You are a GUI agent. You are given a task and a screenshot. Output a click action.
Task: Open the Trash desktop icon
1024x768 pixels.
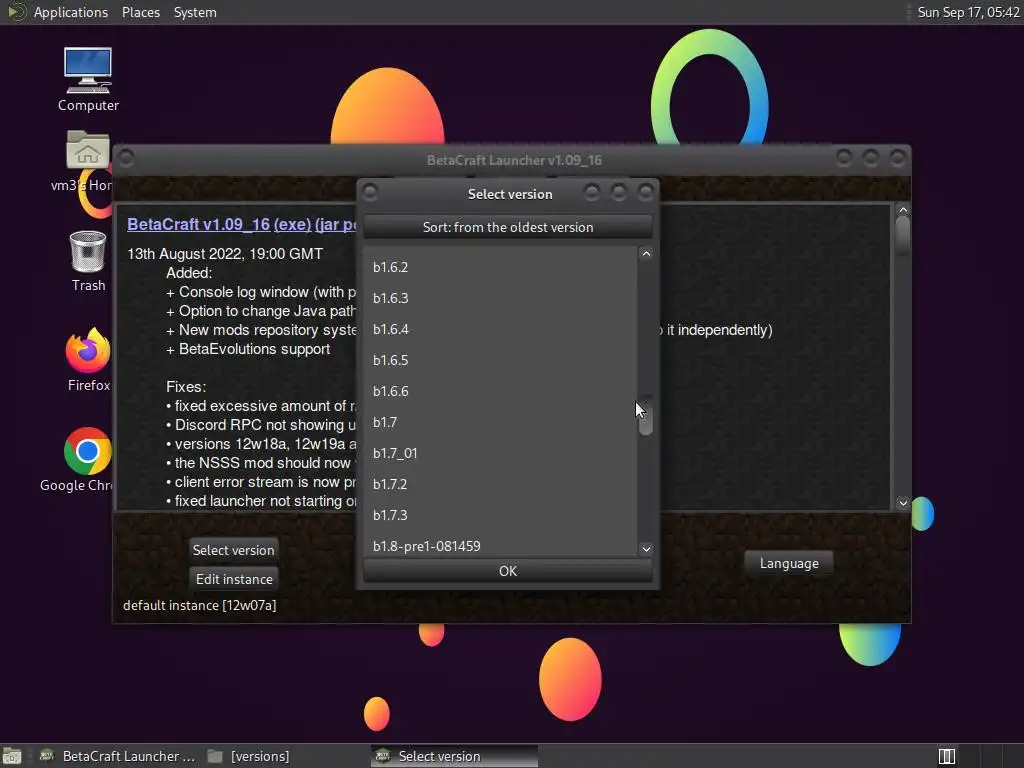click(88, 261)
